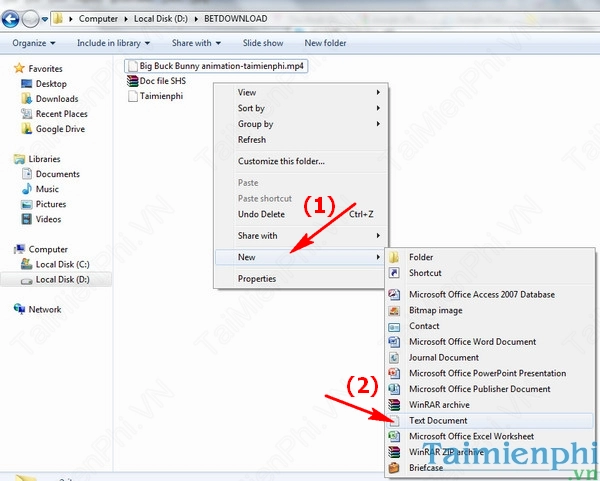
Task: Create a new WinRAR archive
Action: point(490,404)
